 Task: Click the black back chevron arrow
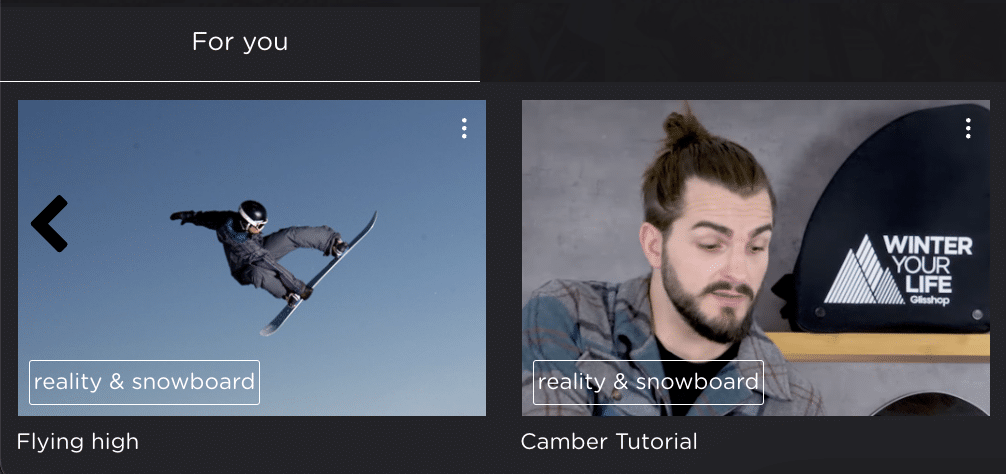49,223
